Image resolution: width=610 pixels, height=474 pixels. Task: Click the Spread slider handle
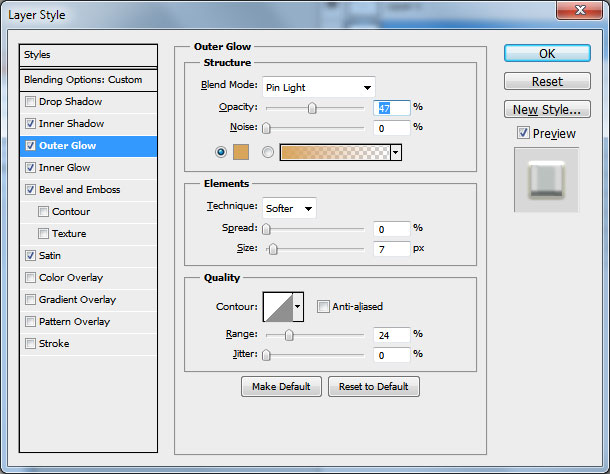[266, 229]
